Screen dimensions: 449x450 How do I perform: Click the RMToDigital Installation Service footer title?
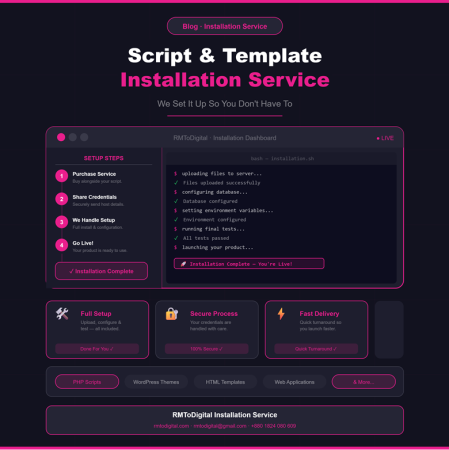pos(225,415)
